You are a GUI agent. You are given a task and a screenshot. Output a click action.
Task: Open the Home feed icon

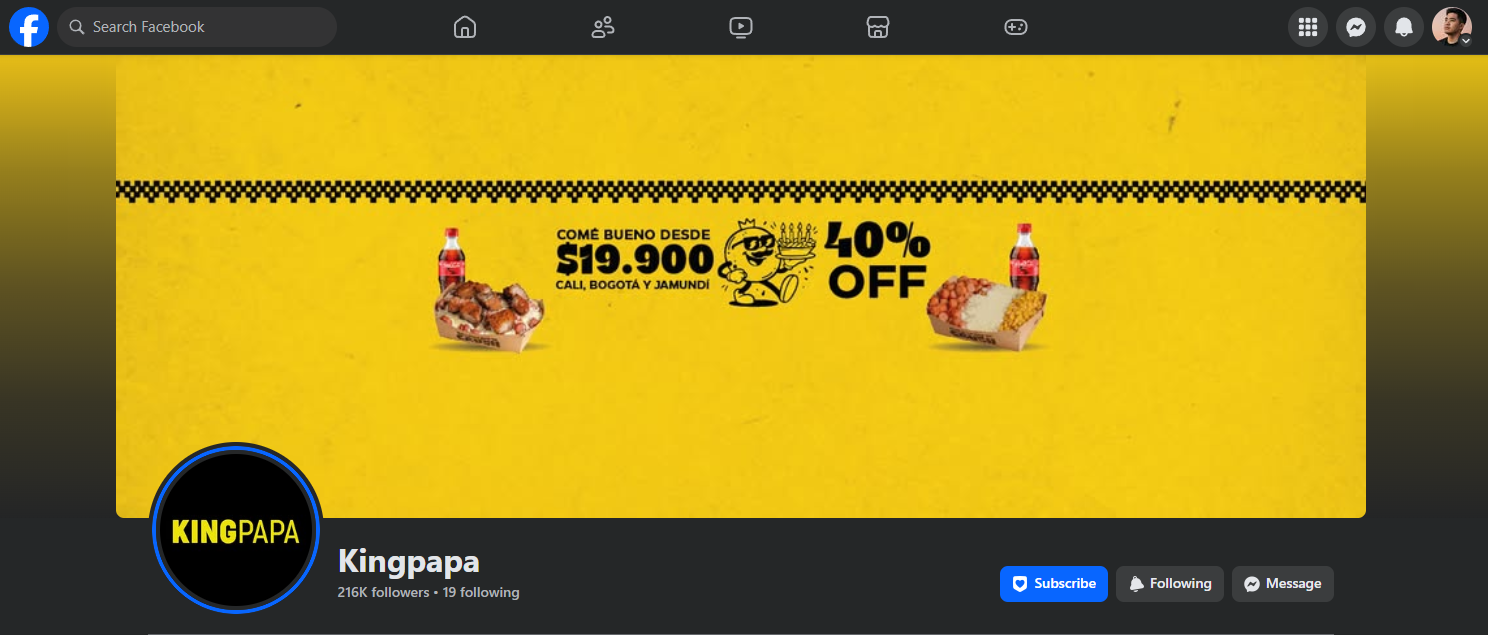click(x=465, y=27)
